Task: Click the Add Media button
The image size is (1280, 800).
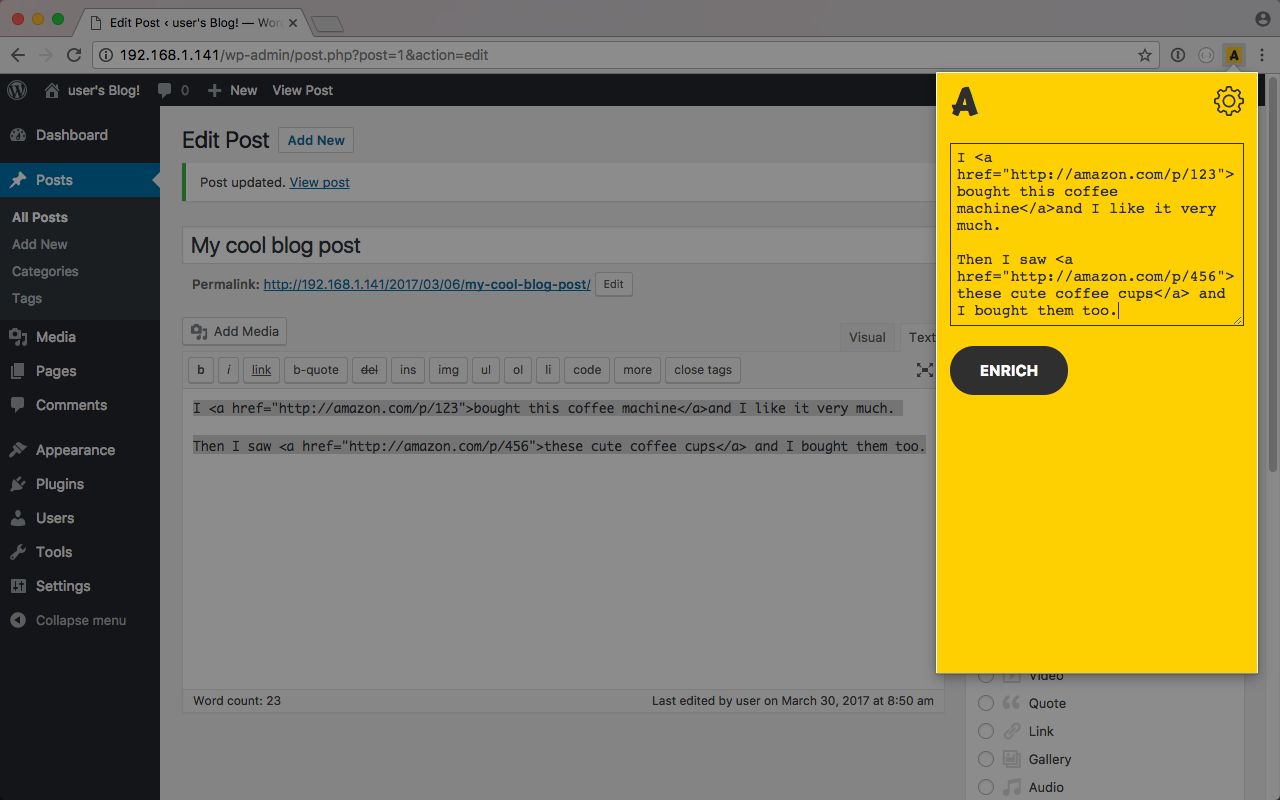Action: (235, 331)
